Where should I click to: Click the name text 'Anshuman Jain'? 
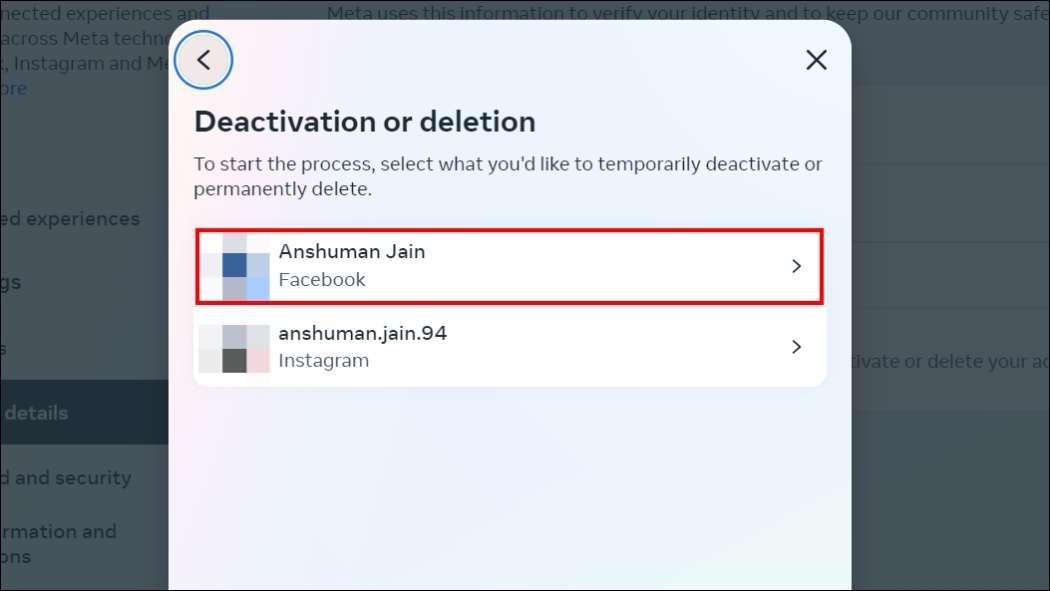(351, 251)
